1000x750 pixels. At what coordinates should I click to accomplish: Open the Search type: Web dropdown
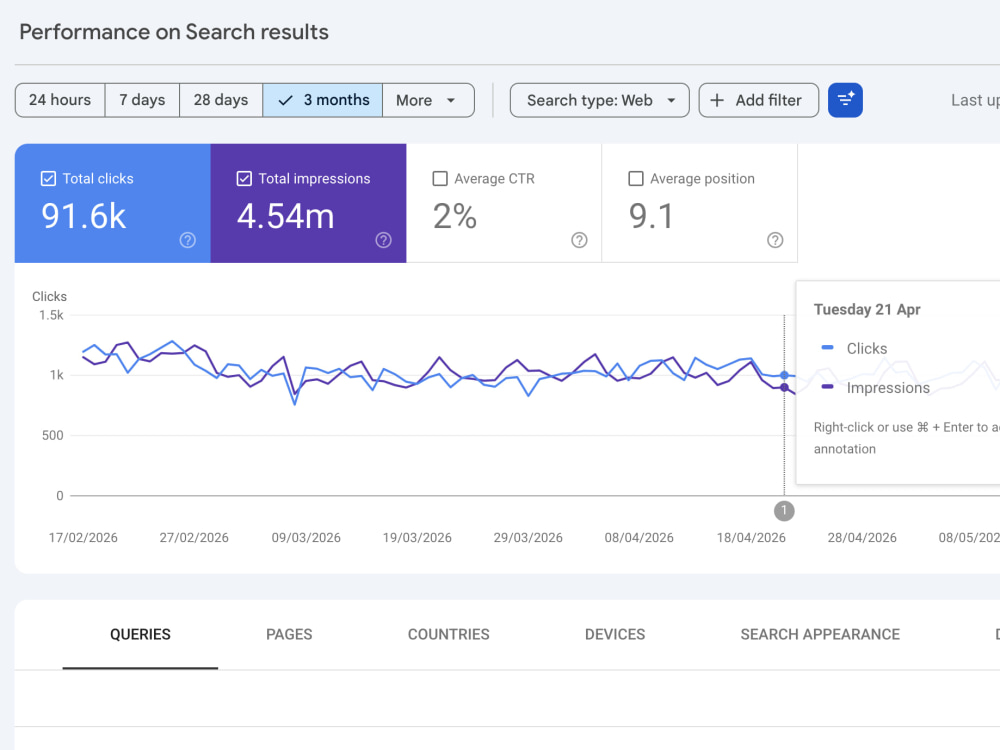(x=599, y=100)
